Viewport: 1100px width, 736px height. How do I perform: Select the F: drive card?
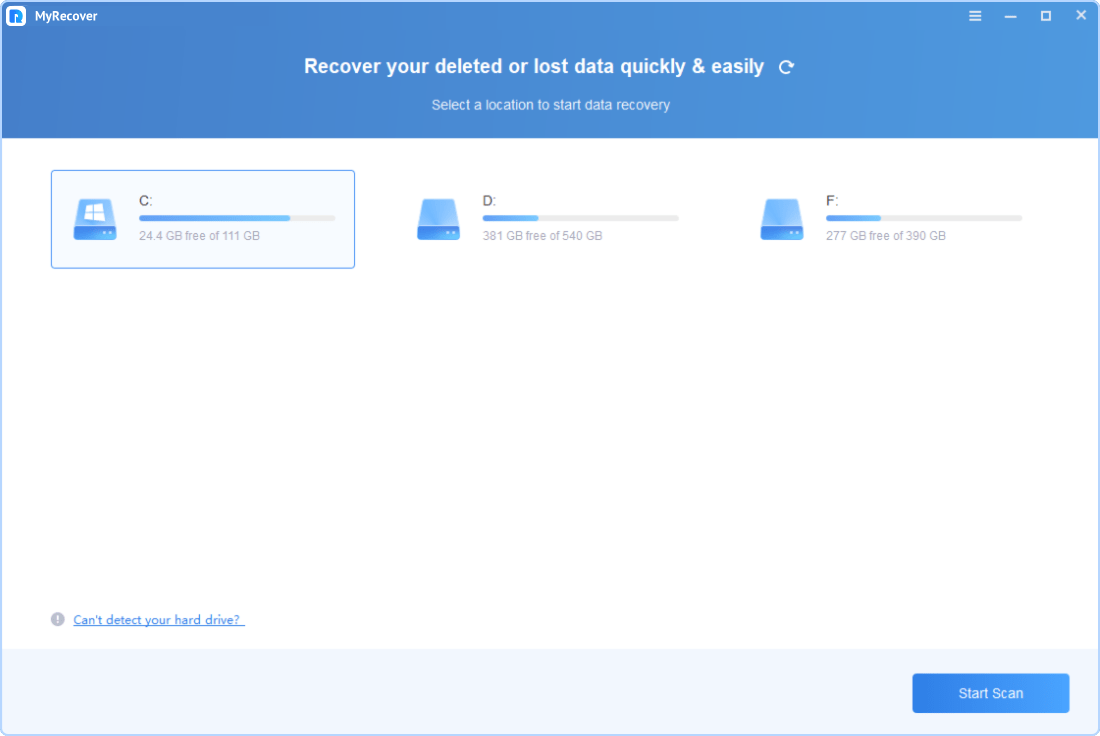pos(890,219)
